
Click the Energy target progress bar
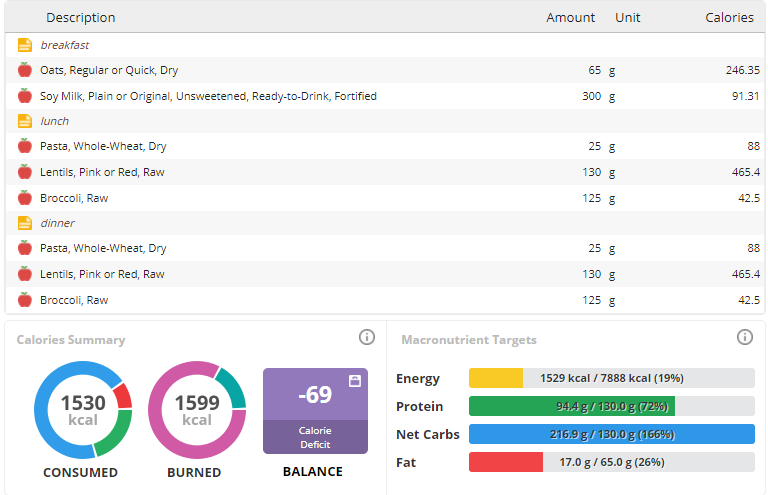(611, 378)
